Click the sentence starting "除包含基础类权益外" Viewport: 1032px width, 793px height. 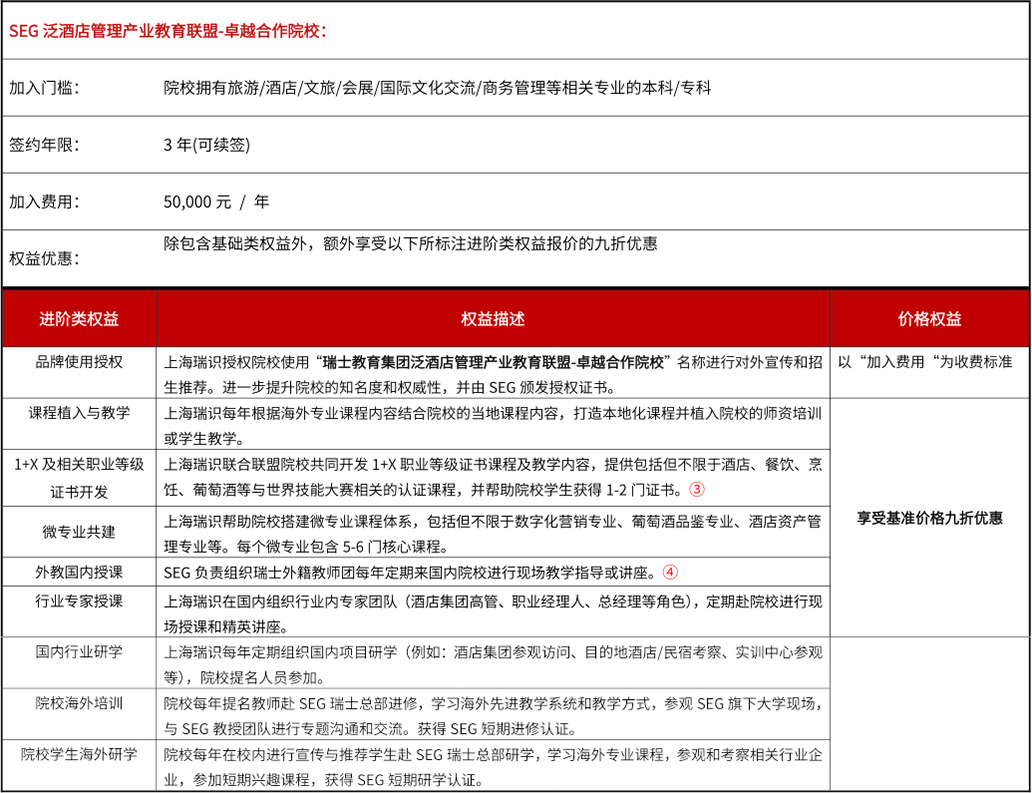point(410,243)
